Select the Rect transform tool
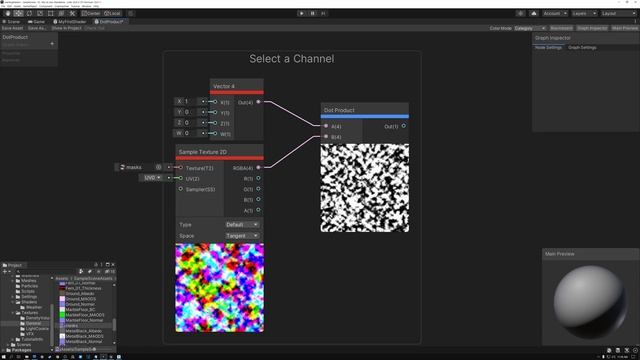This screenshot has height=360, width=640. 51,13
